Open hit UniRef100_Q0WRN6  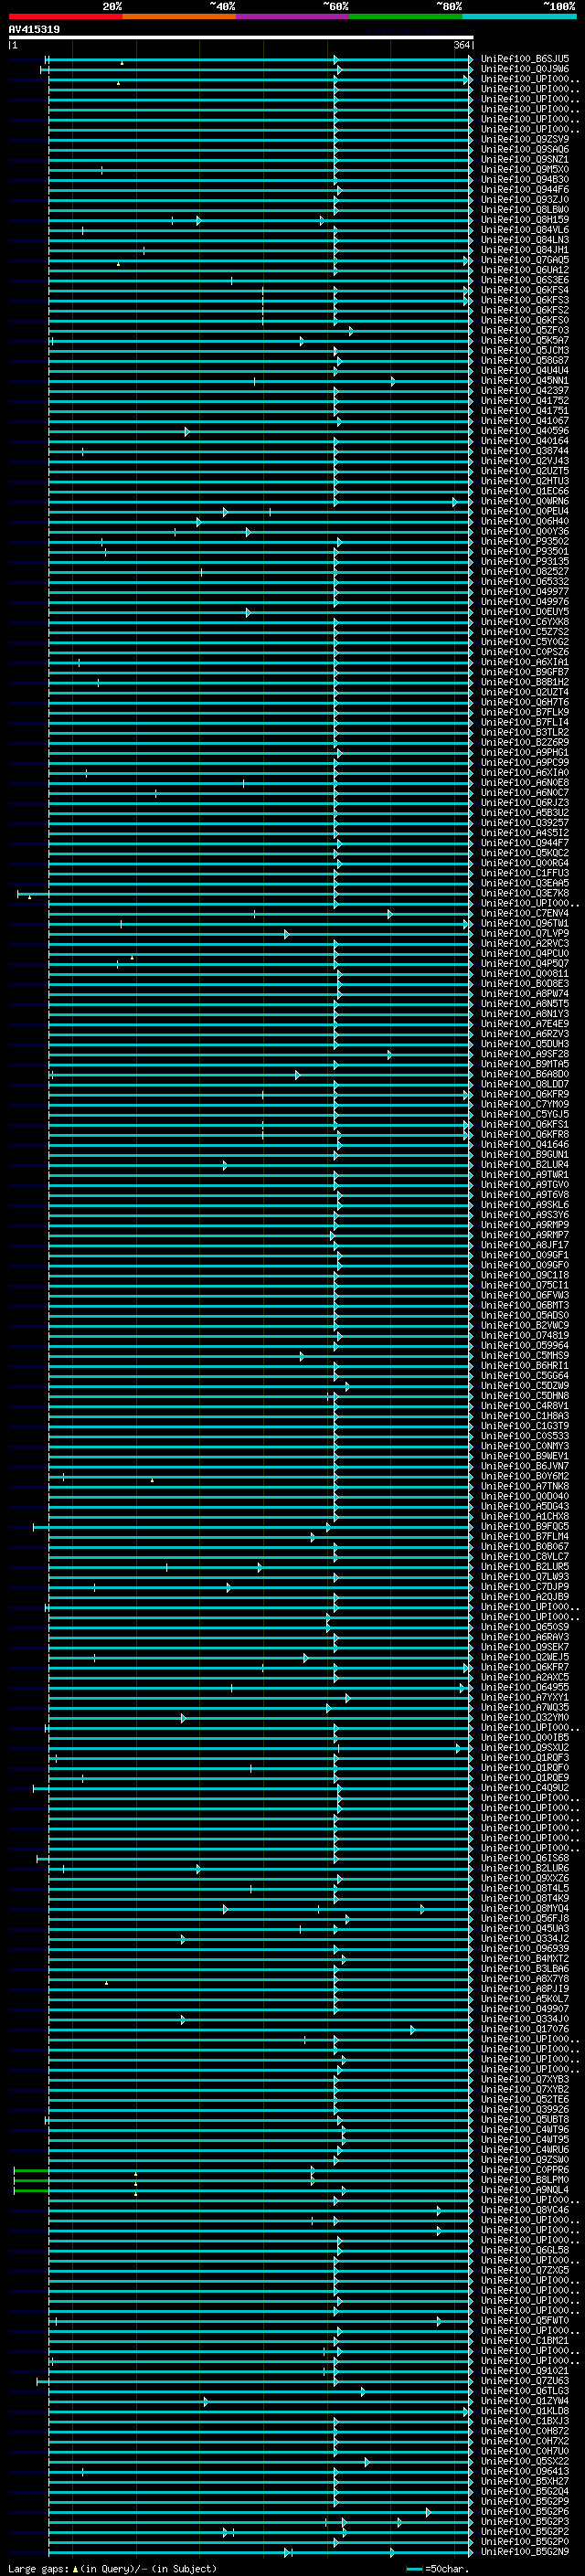pos(525,501)
